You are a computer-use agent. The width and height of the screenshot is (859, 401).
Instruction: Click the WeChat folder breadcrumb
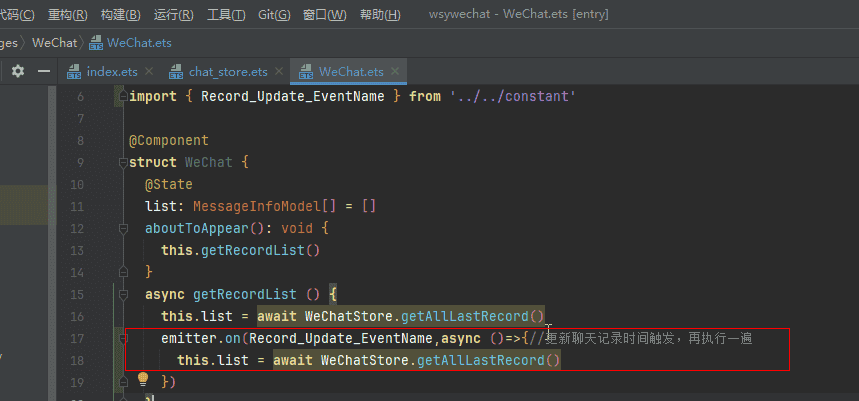click(x=54, y=43)
